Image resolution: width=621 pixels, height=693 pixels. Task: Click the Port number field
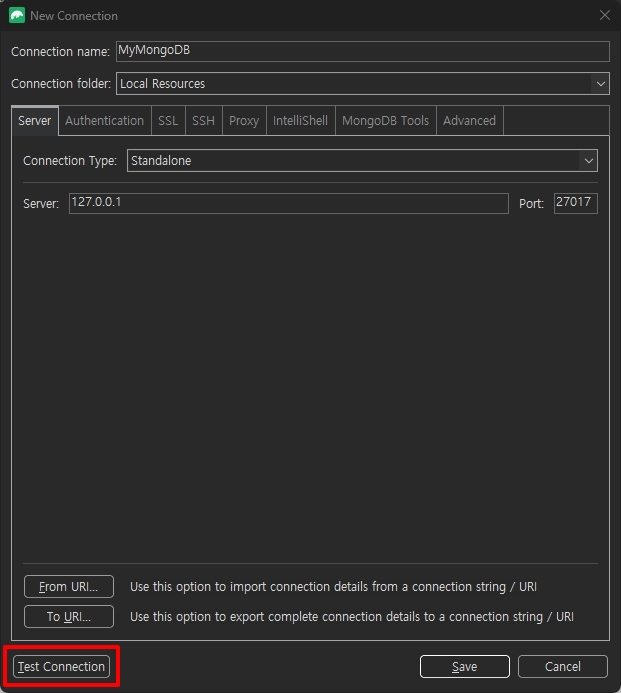click(575, 203)
